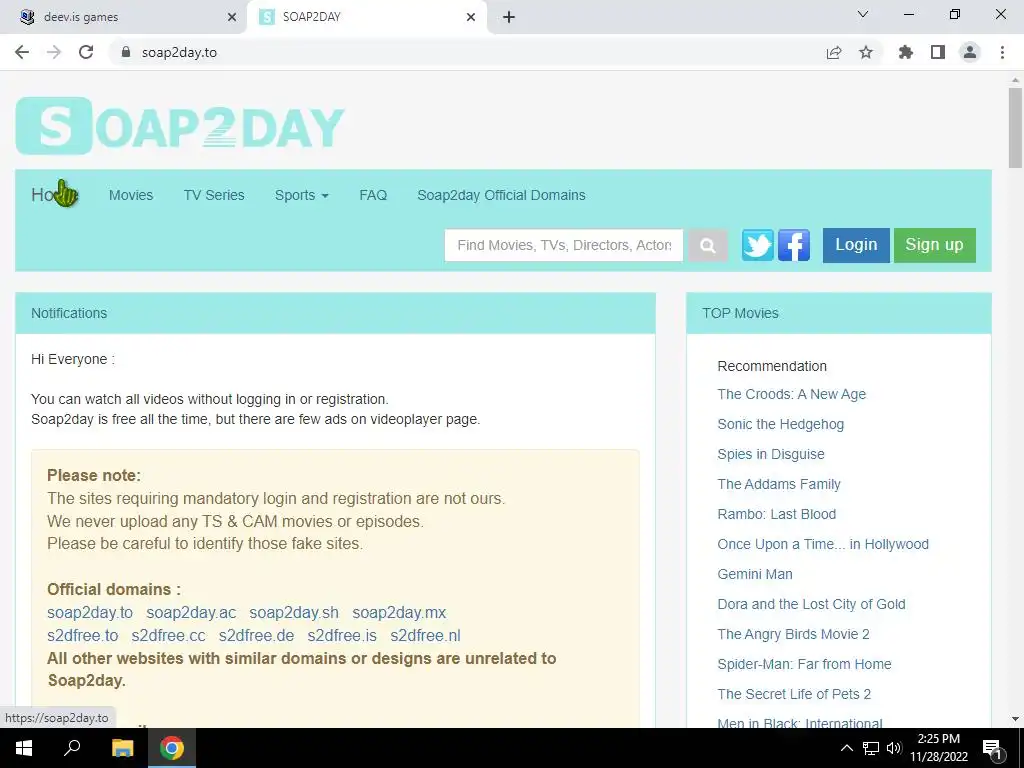Open the Facebook icon link
This screenshot has width=1024, height=768.
[793, 245]
